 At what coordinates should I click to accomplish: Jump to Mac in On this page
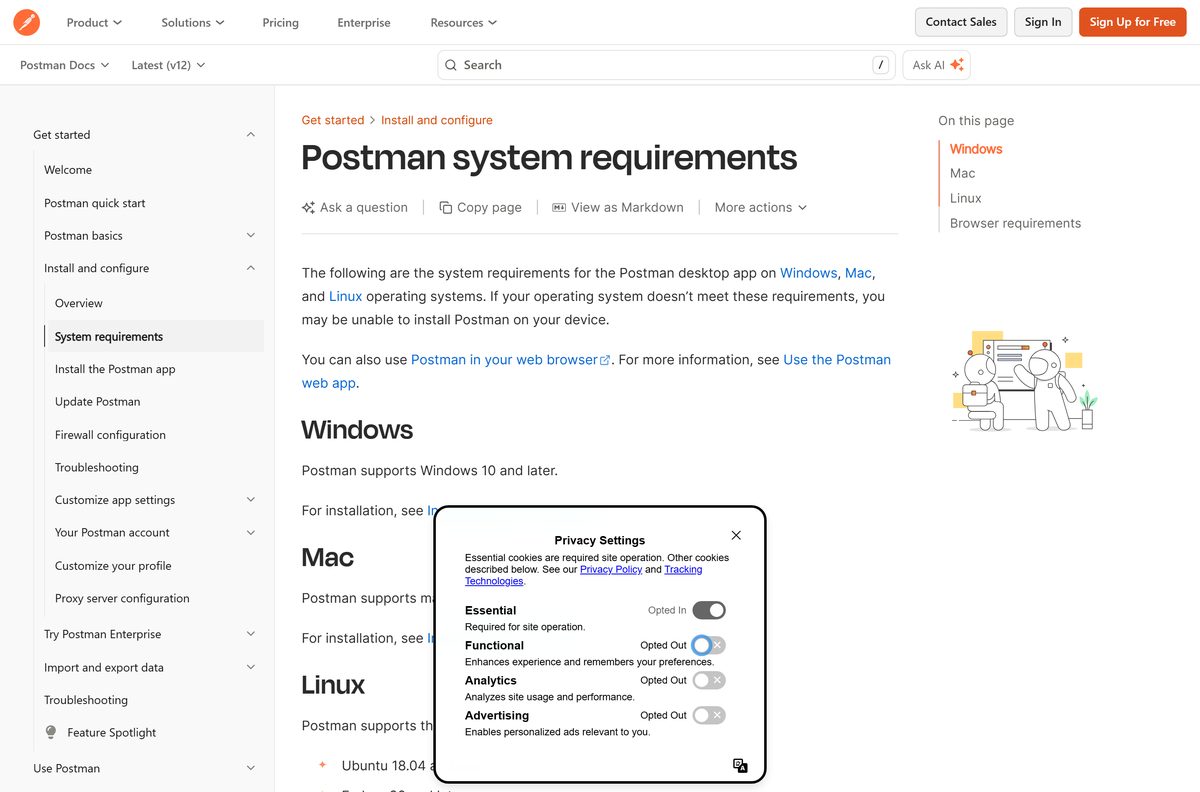tap(962, 173)
